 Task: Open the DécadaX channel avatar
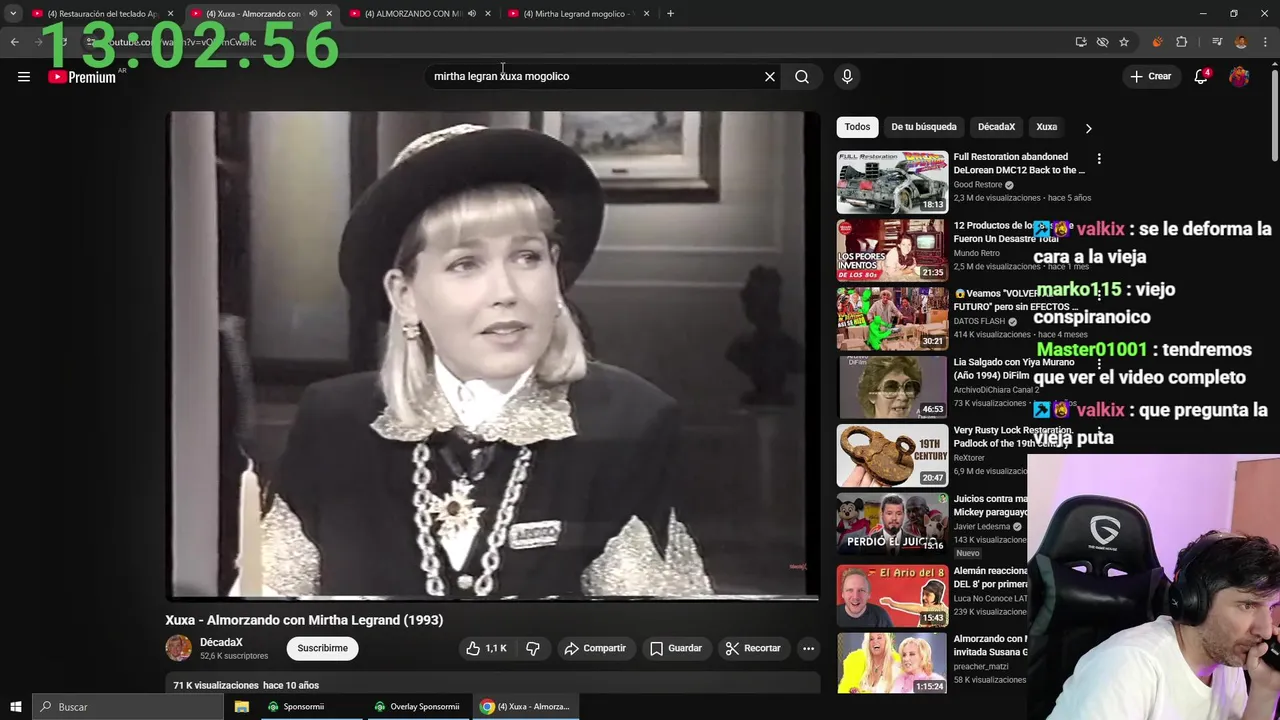point(178,648)
